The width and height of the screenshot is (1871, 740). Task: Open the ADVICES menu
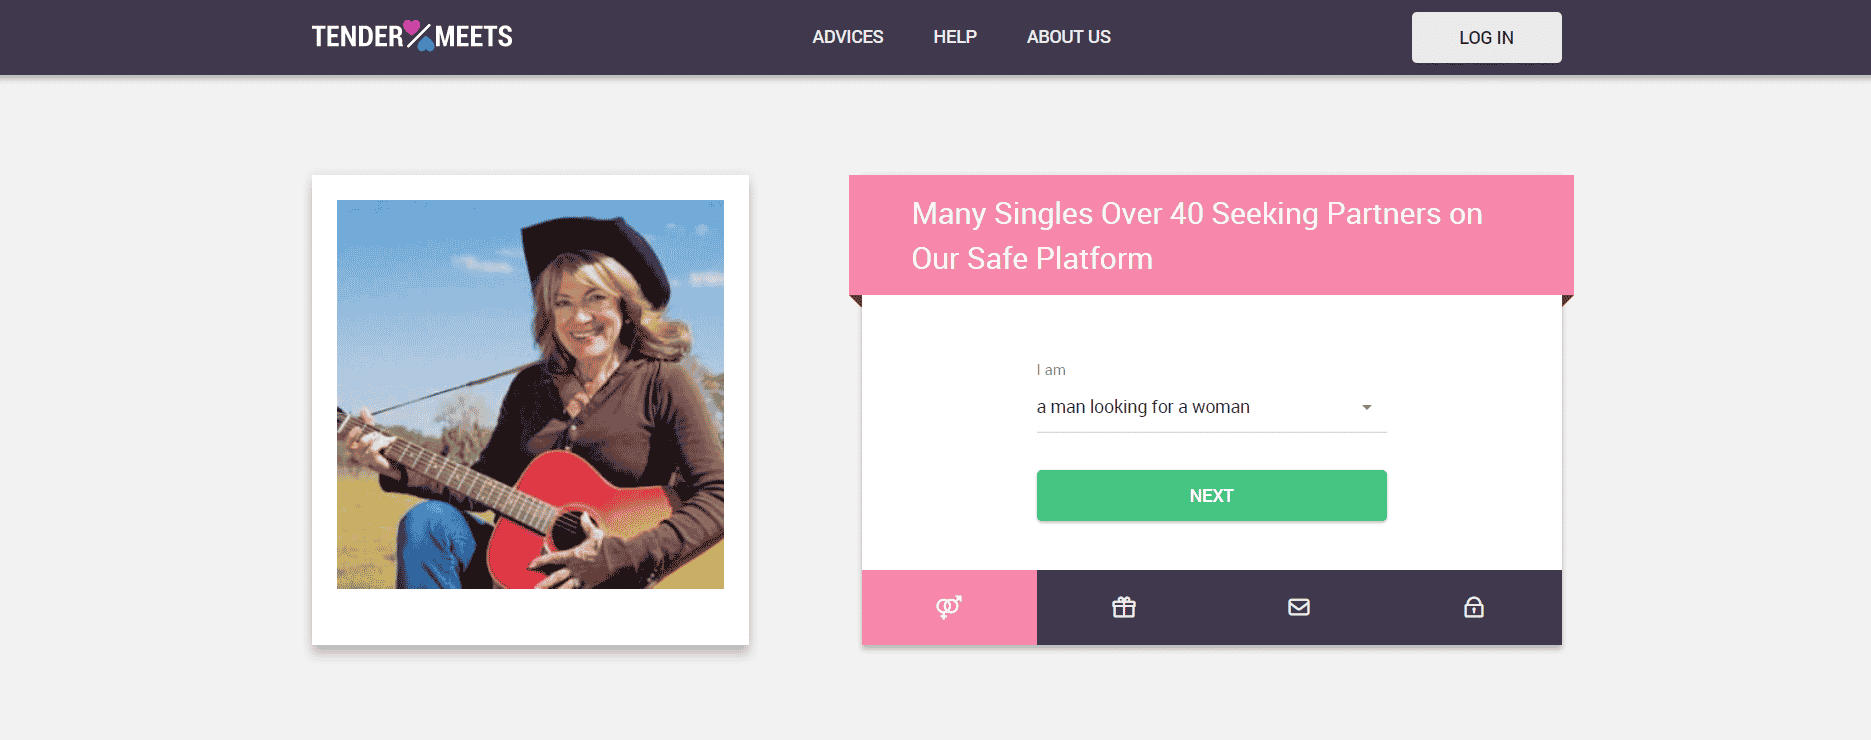(847, 37)
